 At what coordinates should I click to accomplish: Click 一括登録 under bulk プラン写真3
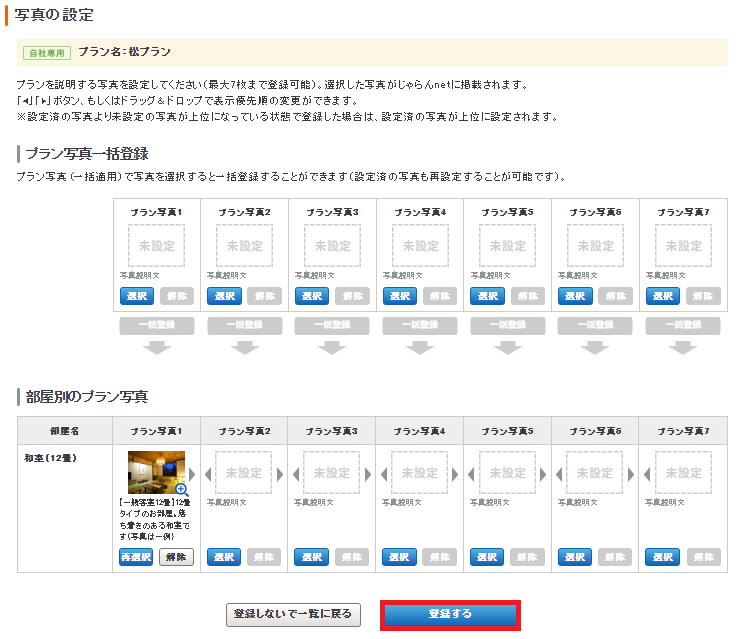(332, 325)
